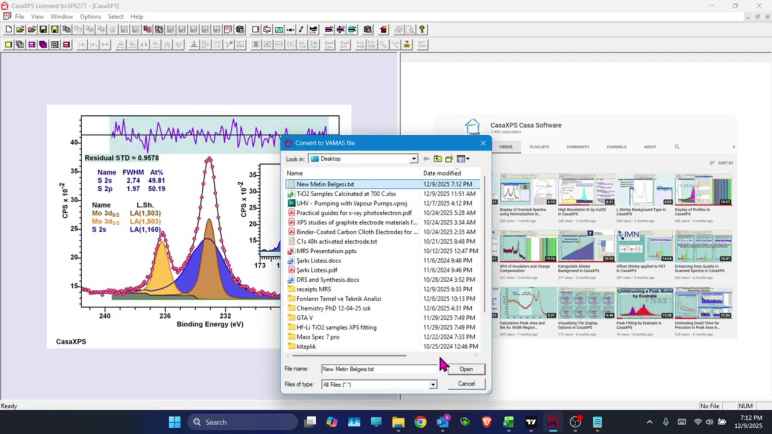Go back to last folder visited
The height and width of the screenshot is (434, 772).
[x=426, y=159]
